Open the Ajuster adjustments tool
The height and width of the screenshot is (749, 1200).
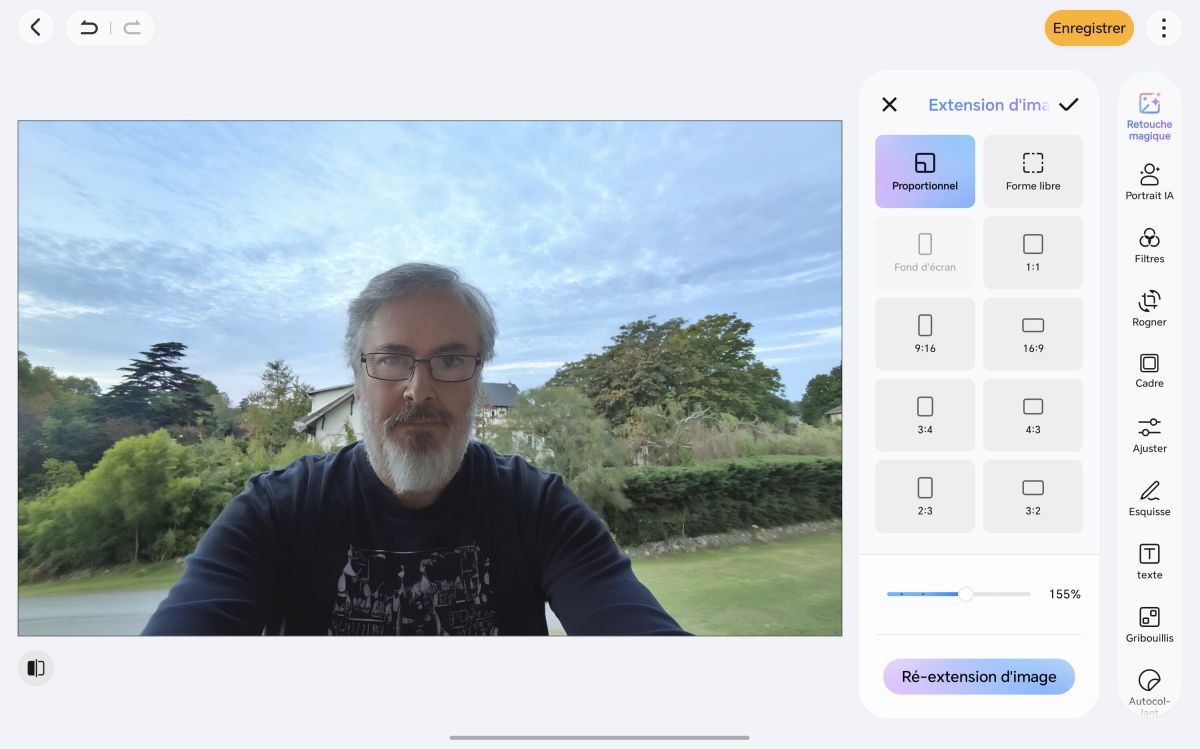click(x=1149, y=435)
